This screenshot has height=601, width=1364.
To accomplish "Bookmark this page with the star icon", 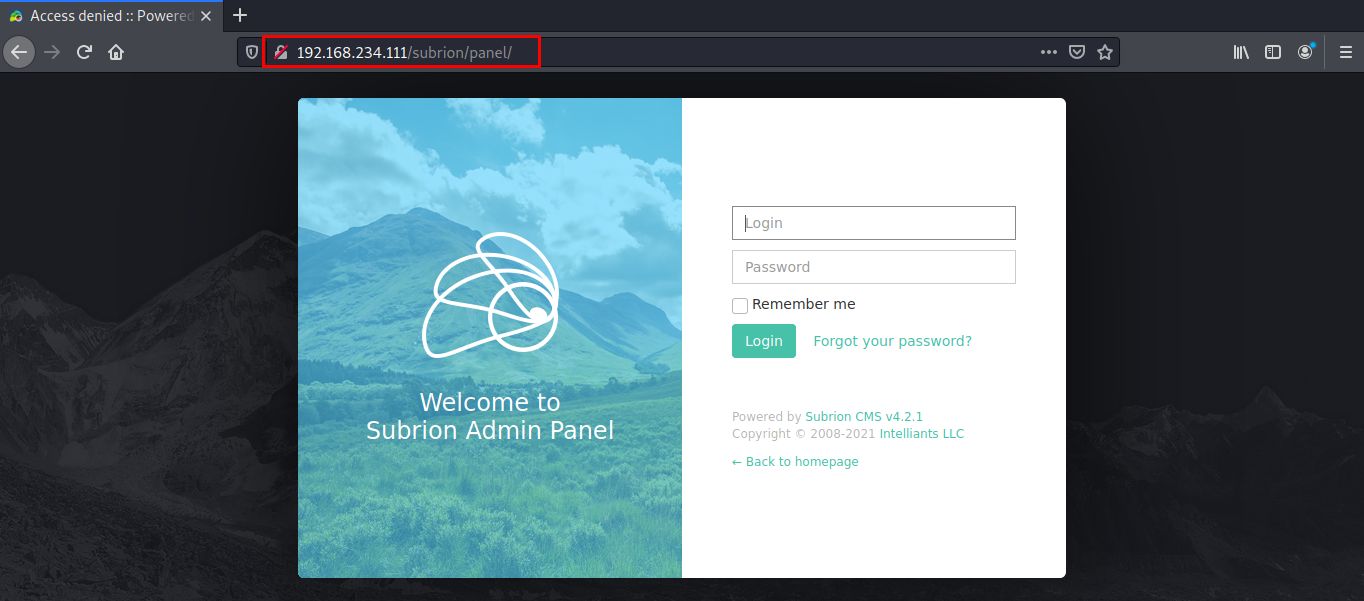I will [x=1105, y=52].
